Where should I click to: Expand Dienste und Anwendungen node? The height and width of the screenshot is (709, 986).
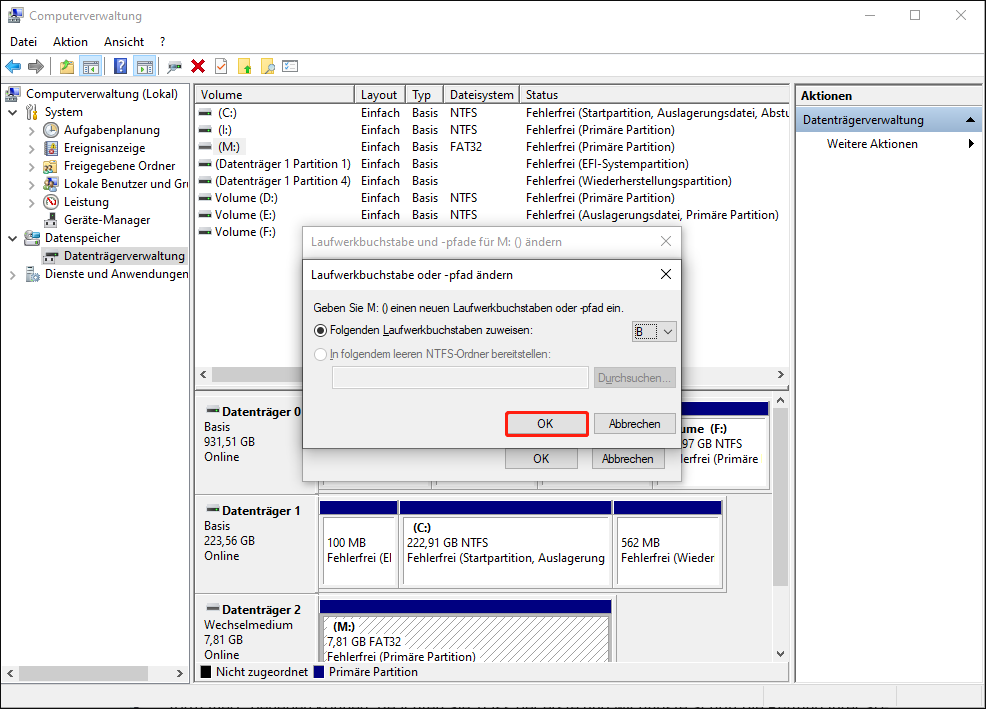click(x=12, y=274)
